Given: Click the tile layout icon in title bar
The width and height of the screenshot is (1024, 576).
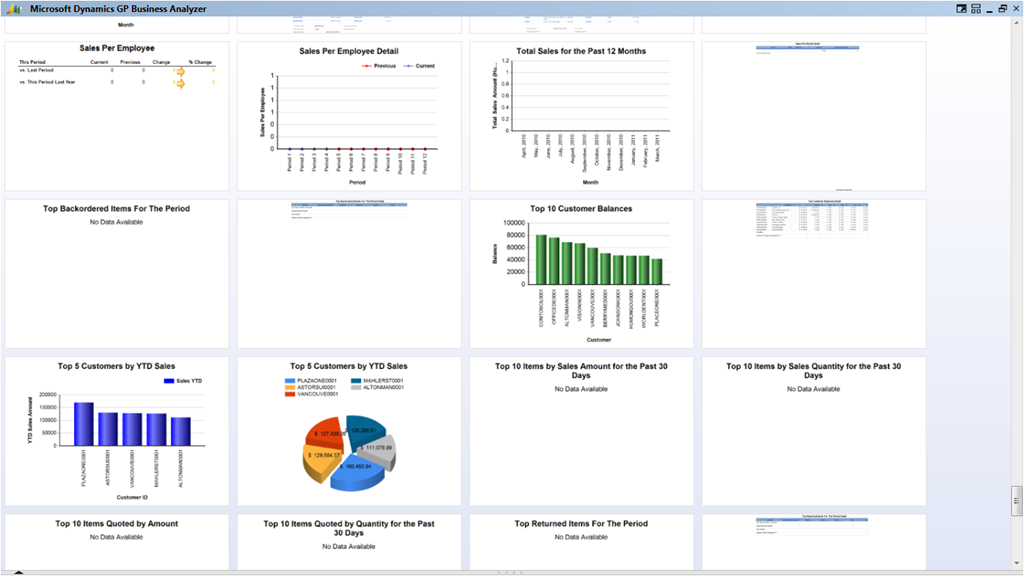Looking at the screenshot, I should coord(976,8).
